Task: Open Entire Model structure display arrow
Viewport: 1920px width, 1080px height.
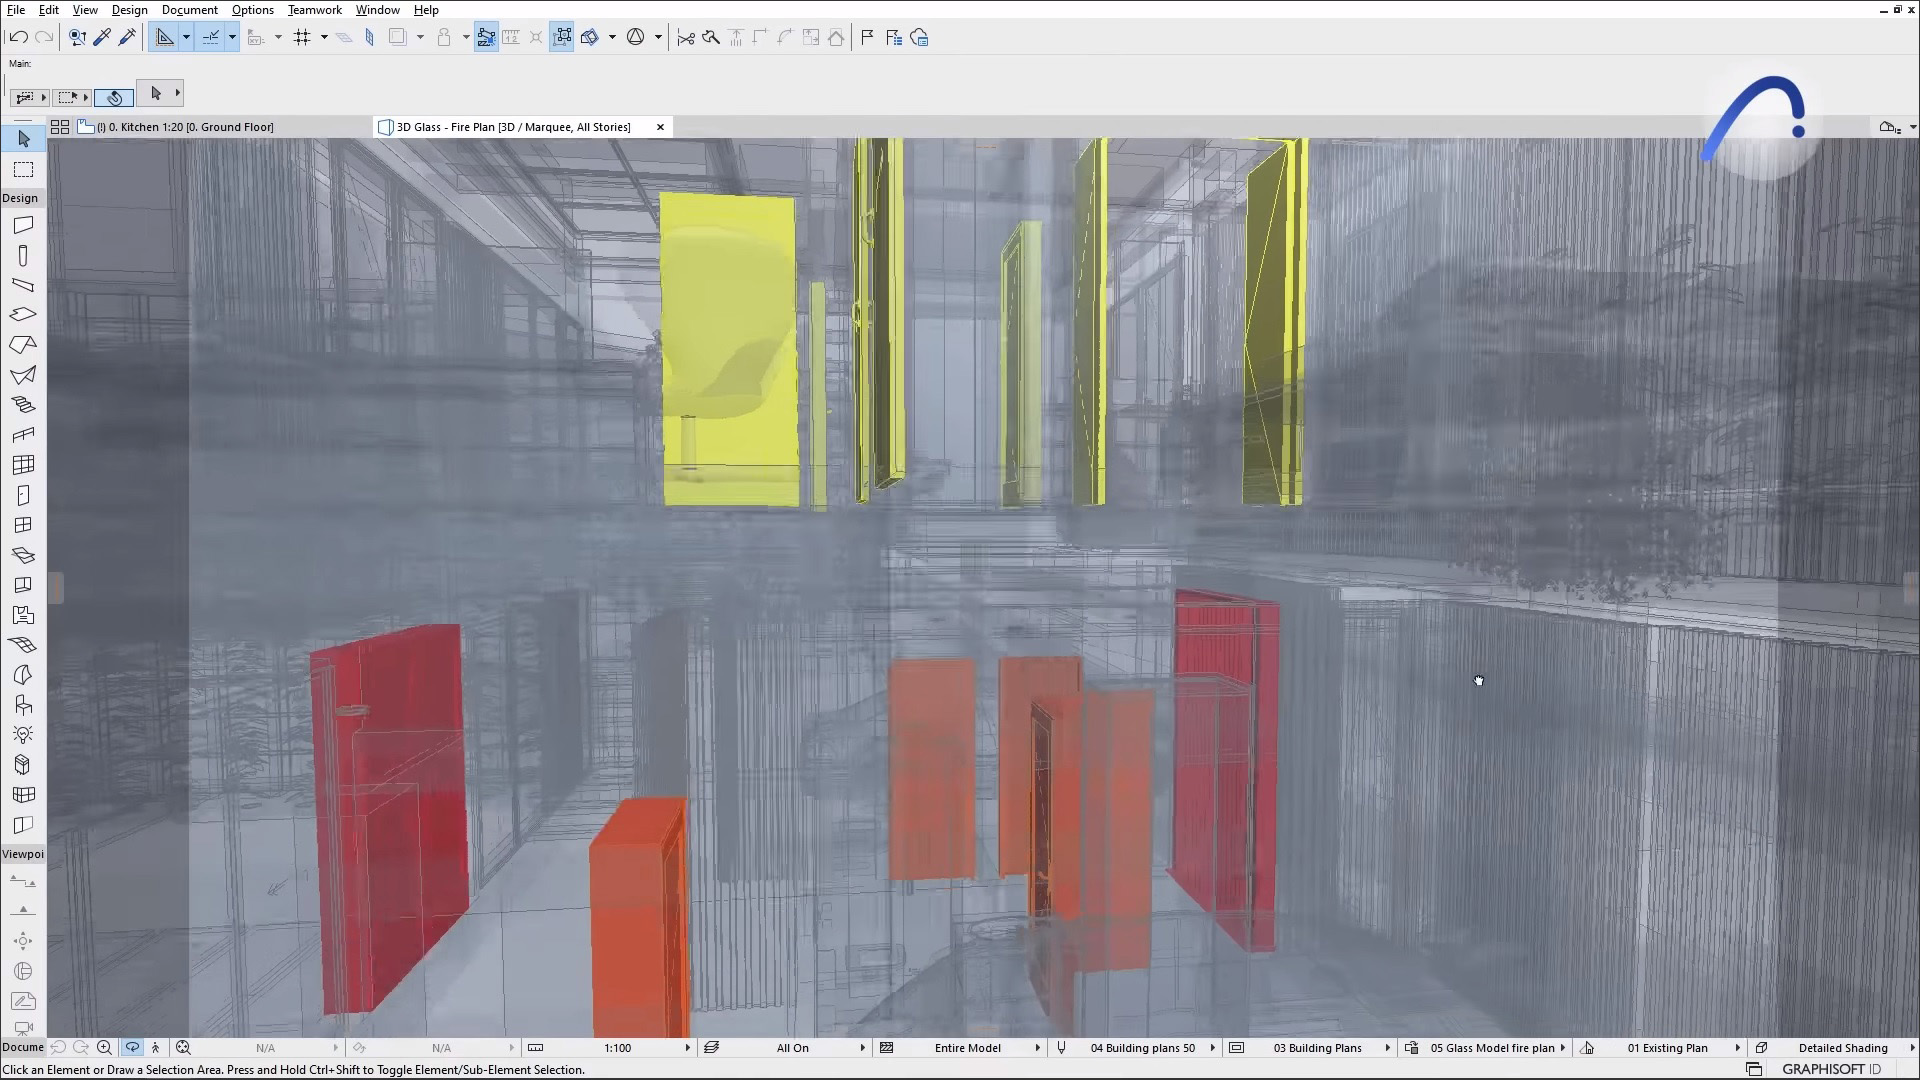Action: [1037, 1048]
